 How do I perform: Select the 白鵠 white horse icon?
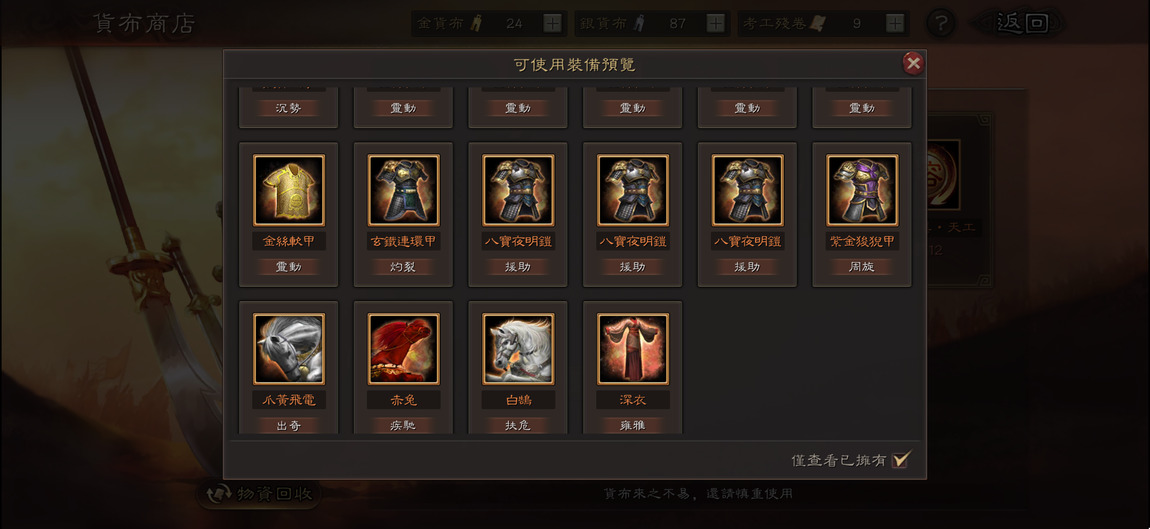point(518,349)
